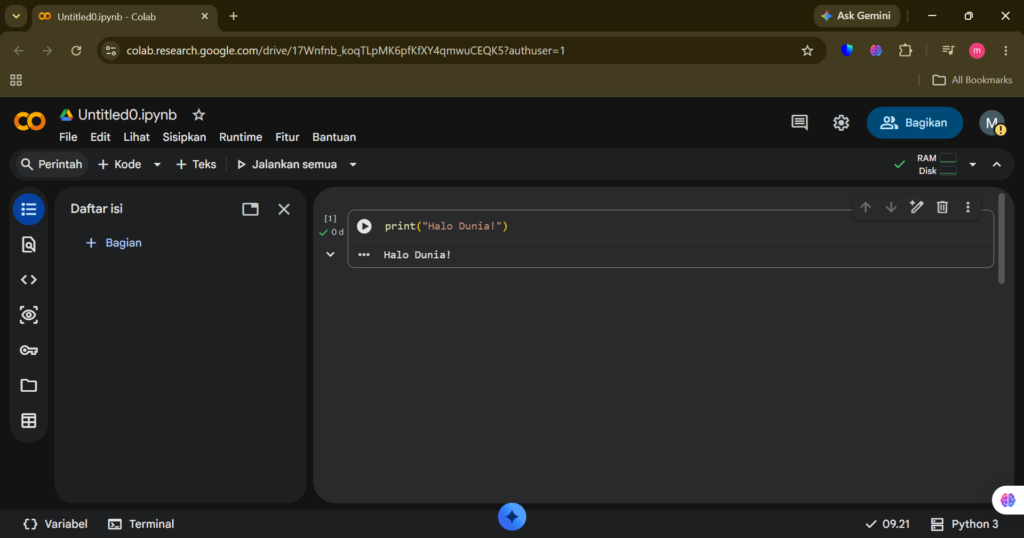Add a code cell with Kode
Viewport: 1024px width, 538px height.
(120, 165)
